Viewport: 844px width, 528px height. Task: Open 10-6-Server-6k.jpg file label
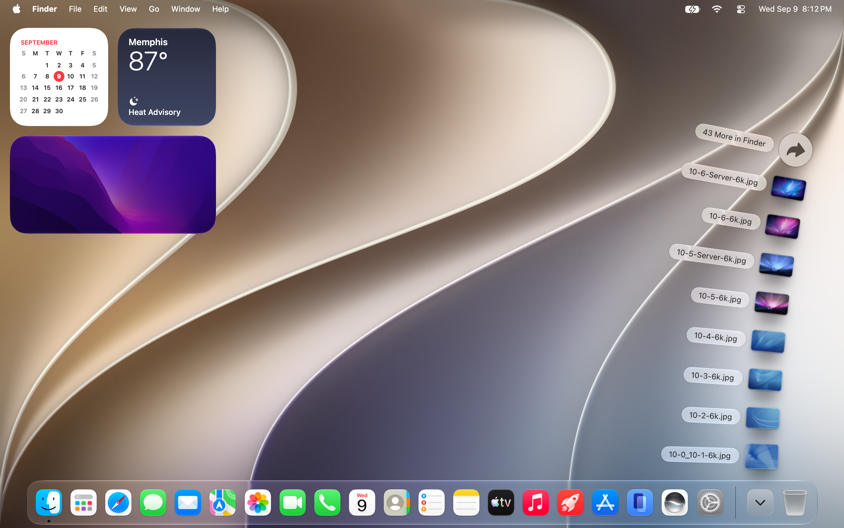tap(723, 177)
